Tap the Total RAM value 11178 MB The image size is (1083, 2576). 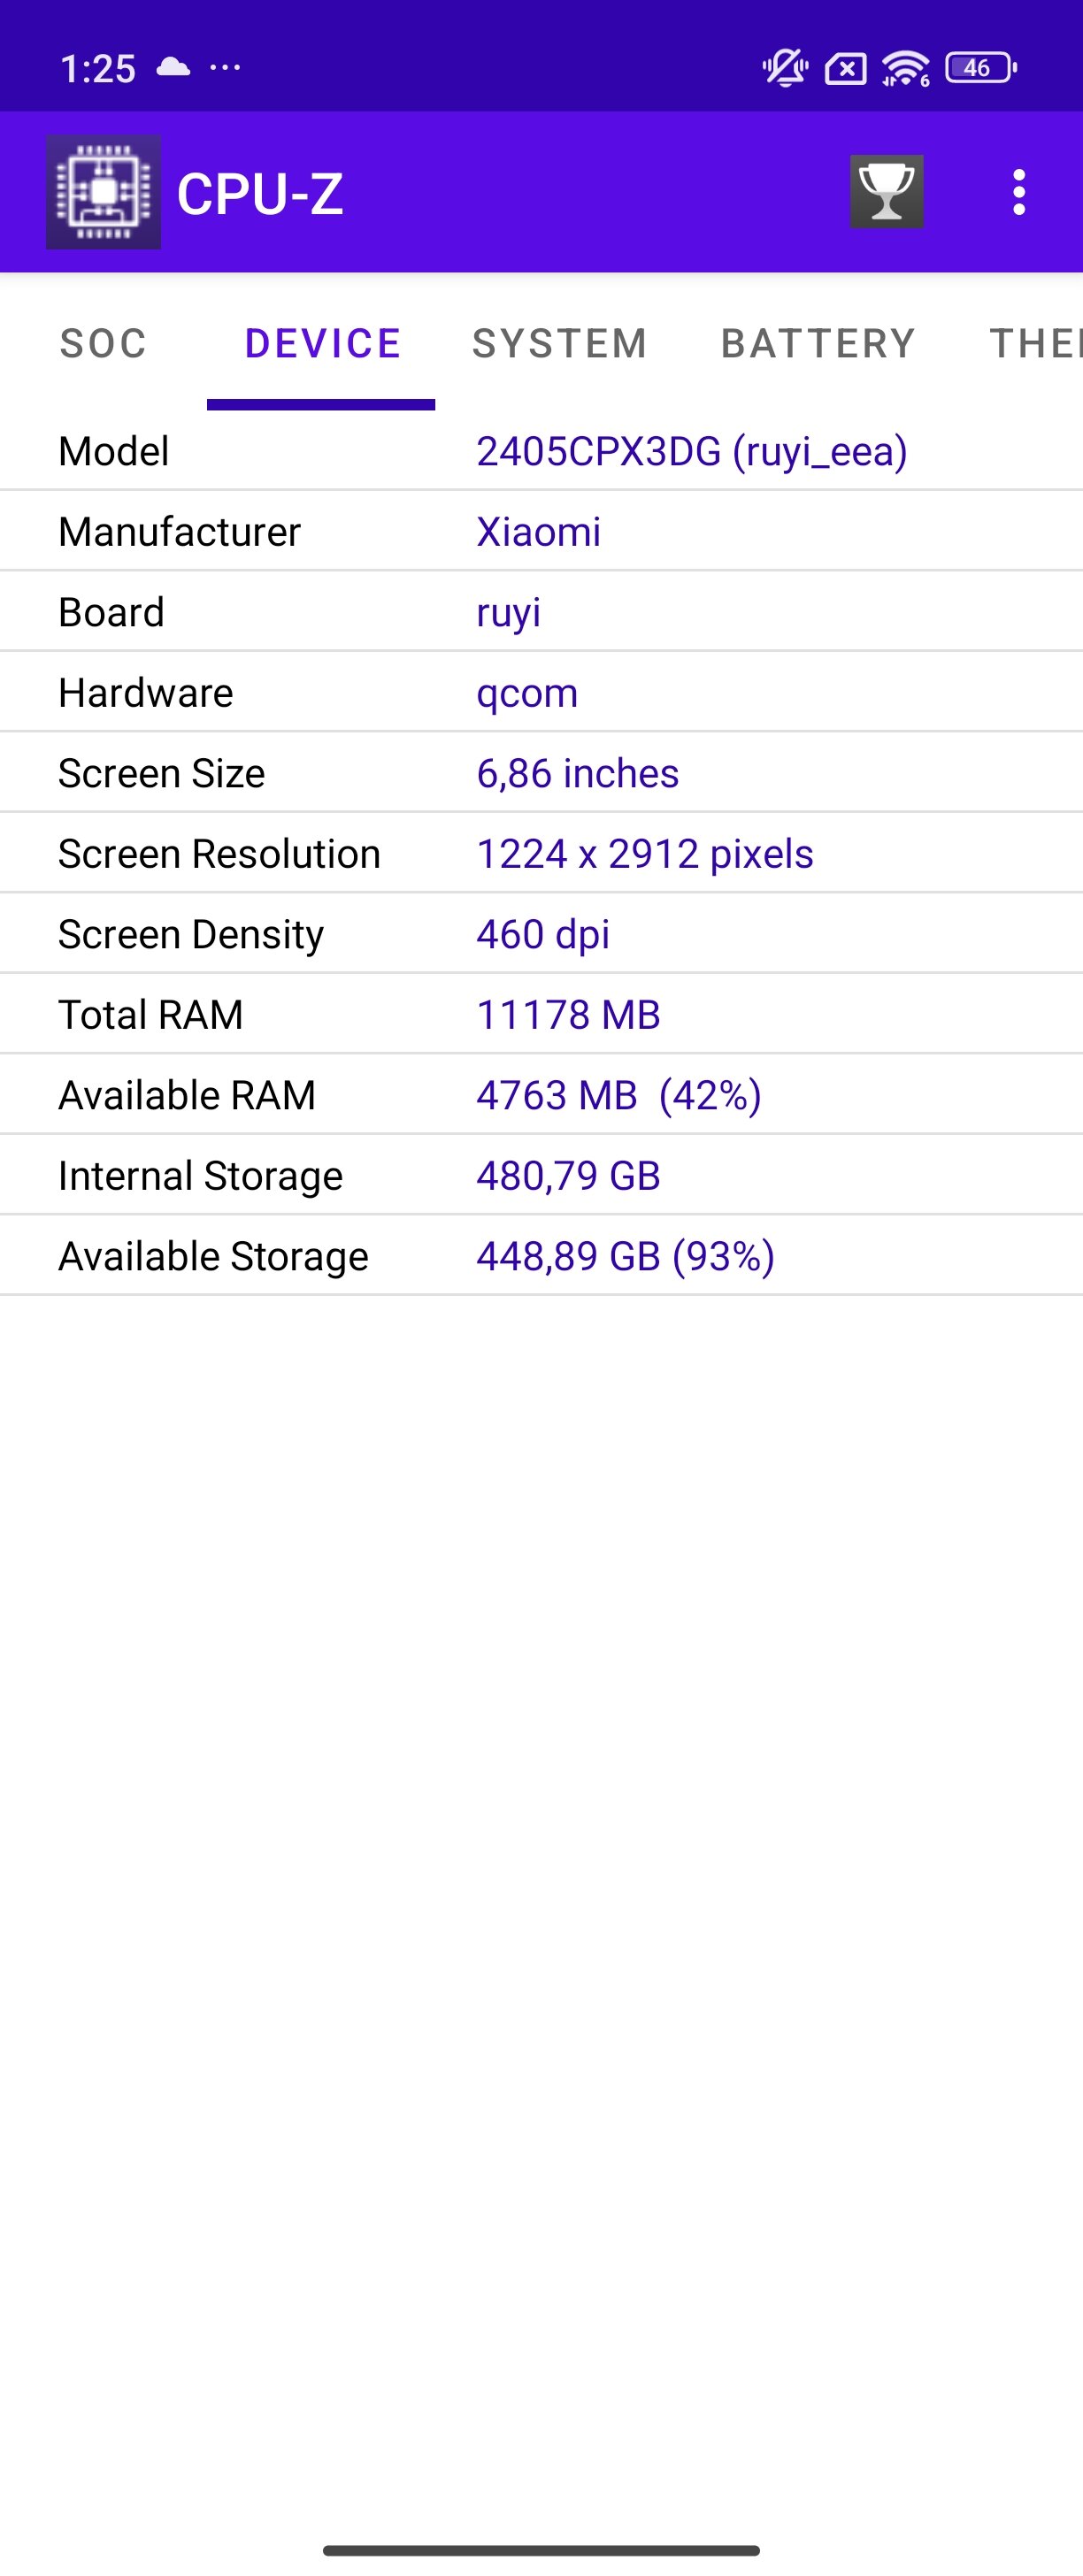(568, 1014)
